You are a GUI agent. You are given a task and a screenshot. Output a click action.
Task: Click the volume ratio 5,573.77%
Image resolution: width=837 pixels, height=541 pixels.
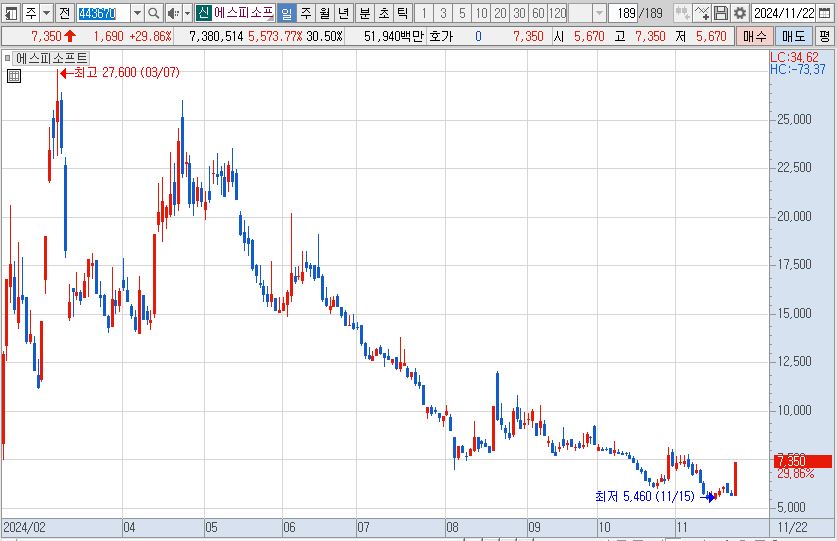coord(275,36)
